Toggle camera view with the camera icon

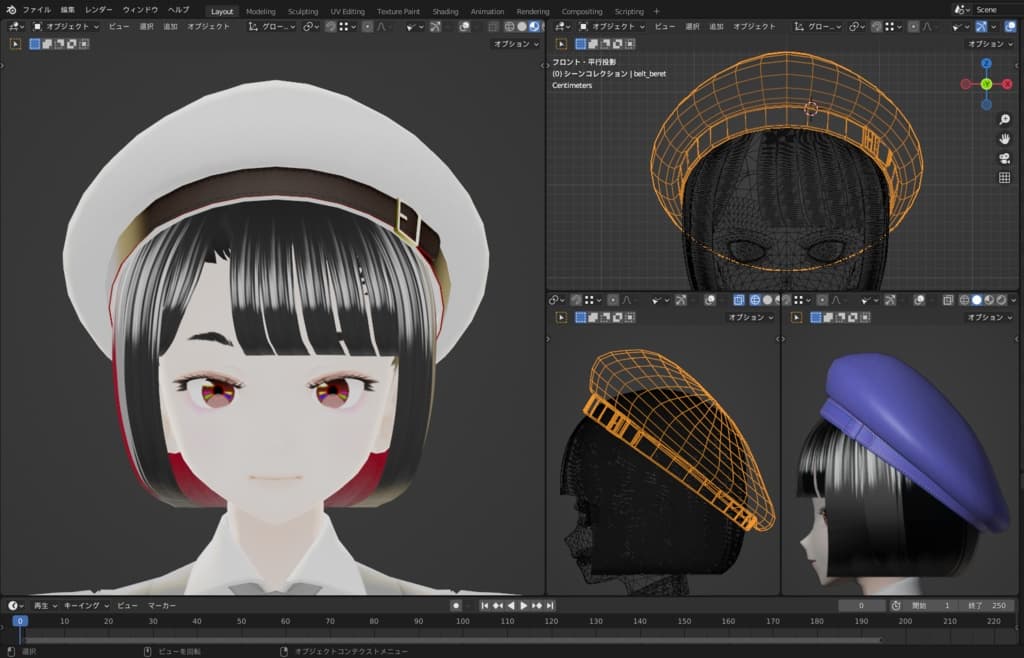pyautogui.click(x=1004, y=158)
